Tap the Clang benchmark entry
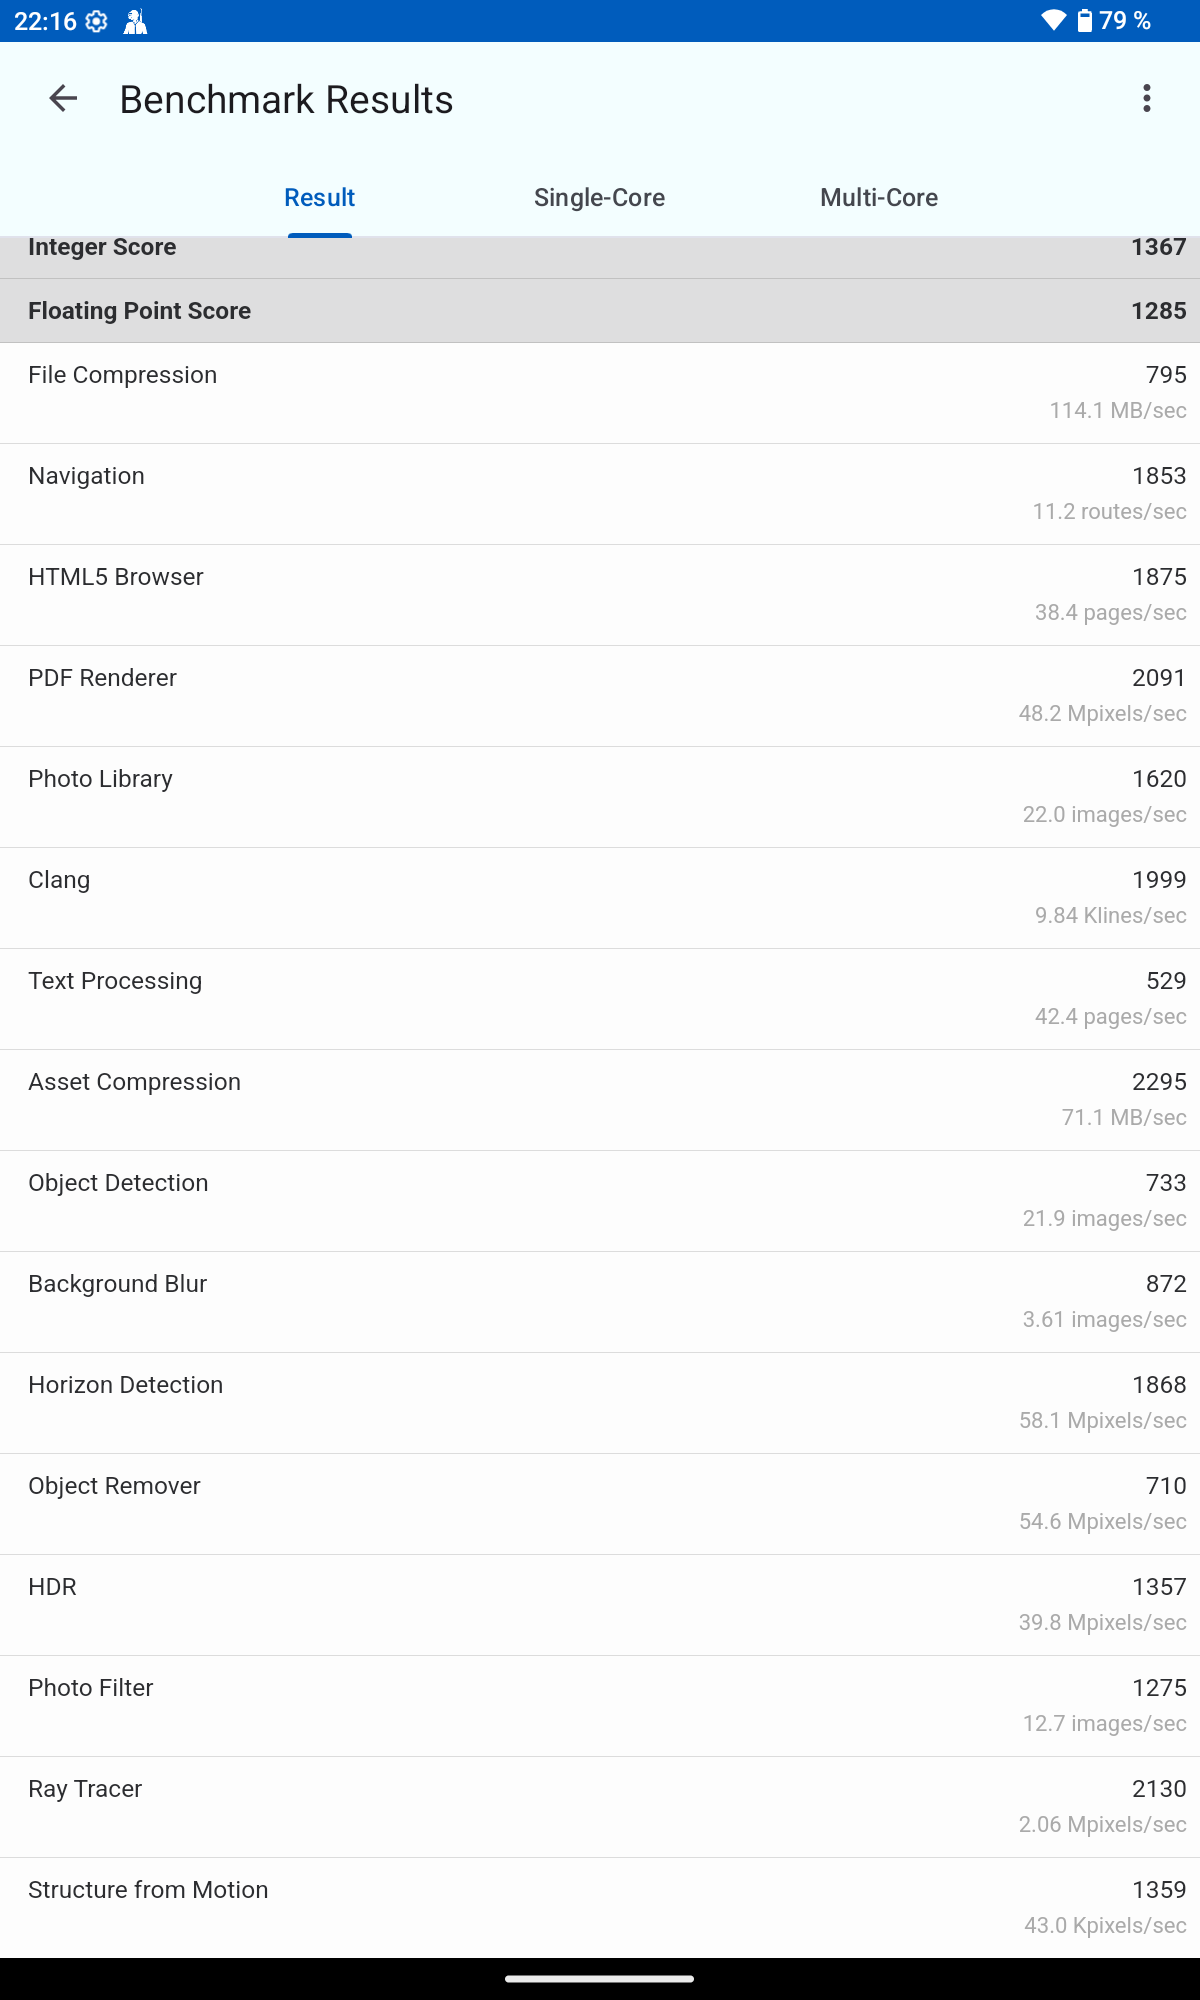The width and height of the screenshot is (1200, 2000). click(x=600, y=898)
